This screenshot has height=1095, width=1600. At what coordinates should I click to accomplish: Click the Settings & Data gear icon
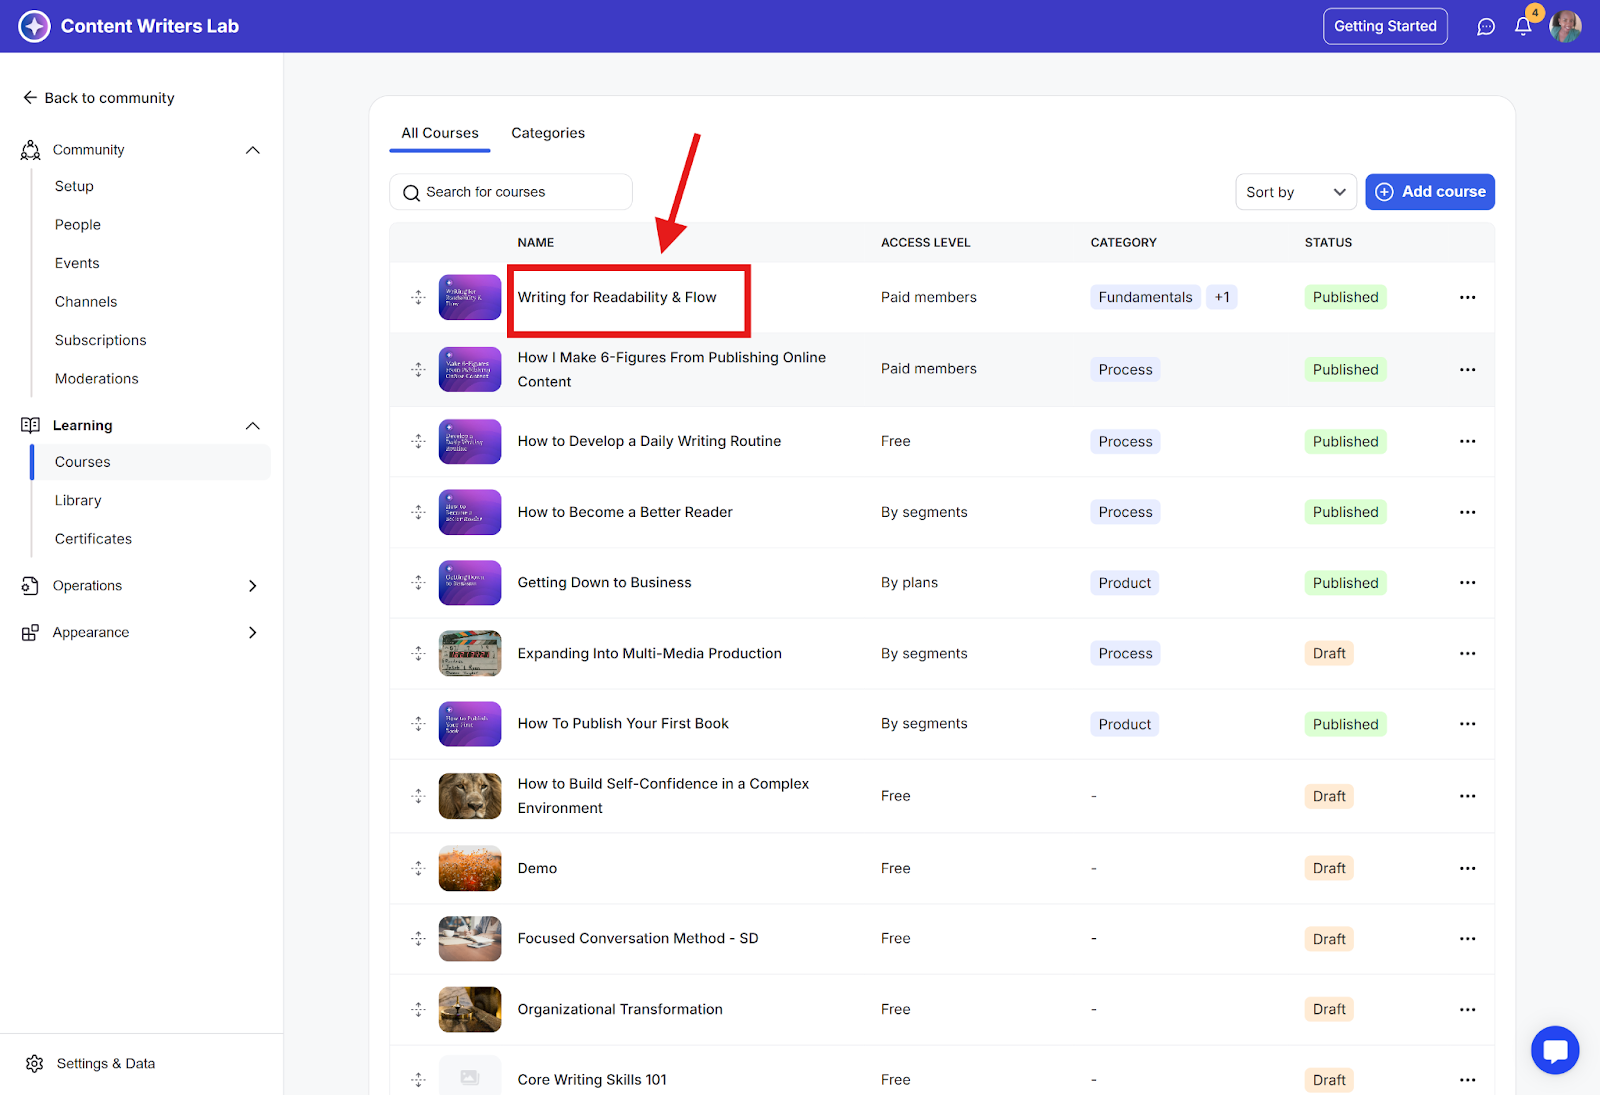click(x=35, y=1063)
